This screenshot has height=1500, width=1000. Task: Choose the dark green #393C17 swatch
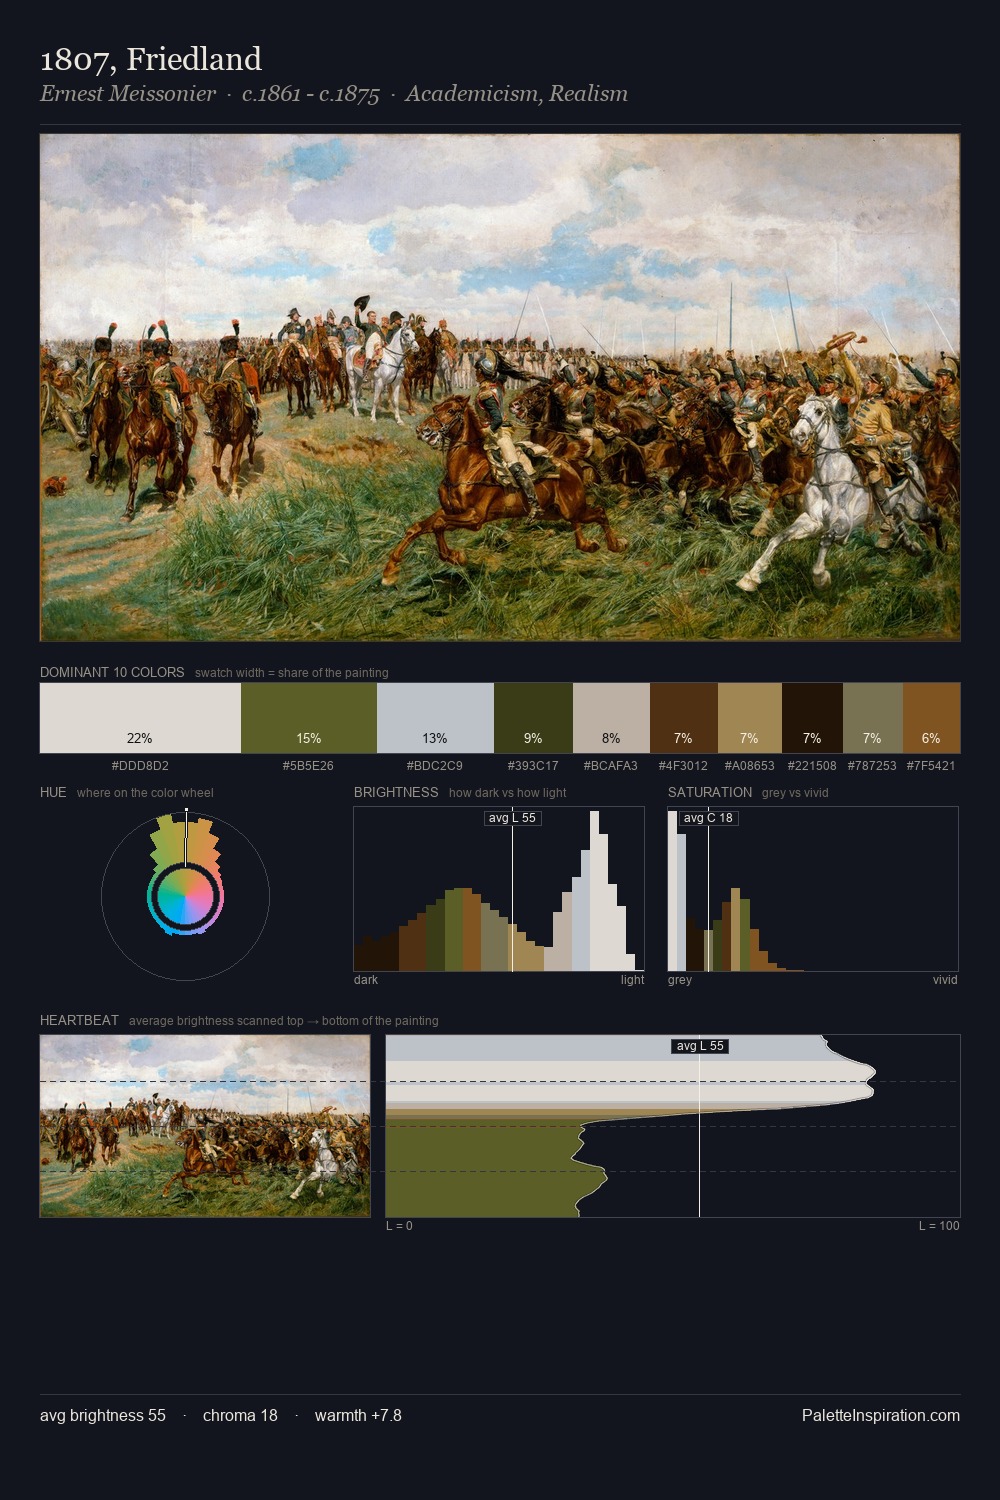[x=533, y=718]
